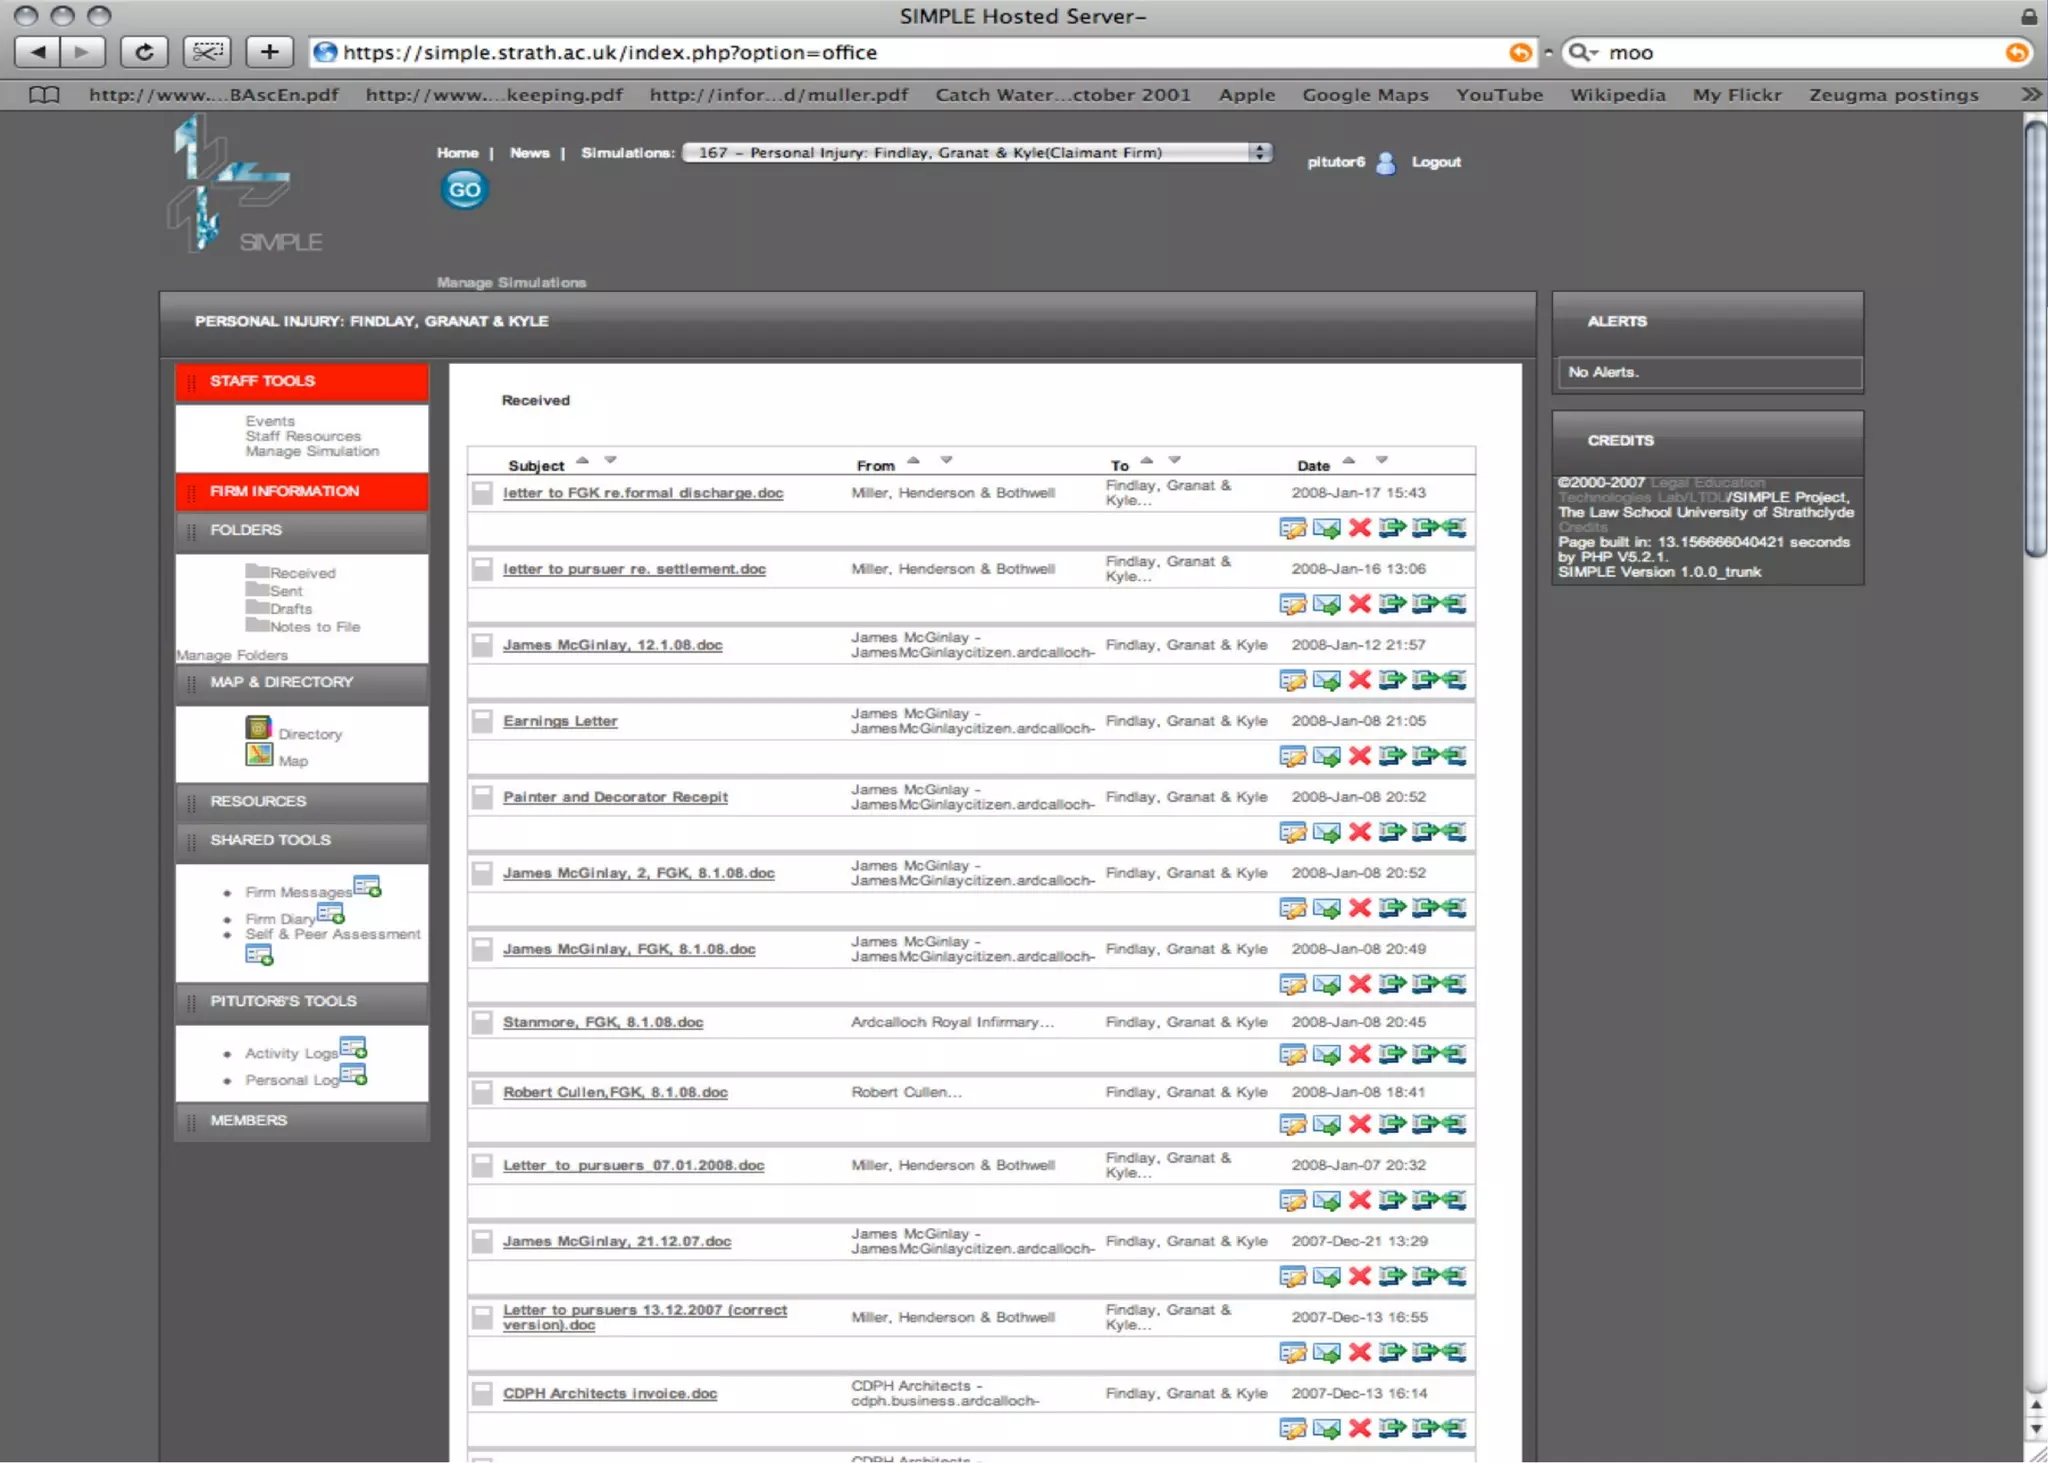Image resolution: width=2048 pixels, height=1463 pixels.
Task: Open the Received folder in sidebar
Action: 301,573
